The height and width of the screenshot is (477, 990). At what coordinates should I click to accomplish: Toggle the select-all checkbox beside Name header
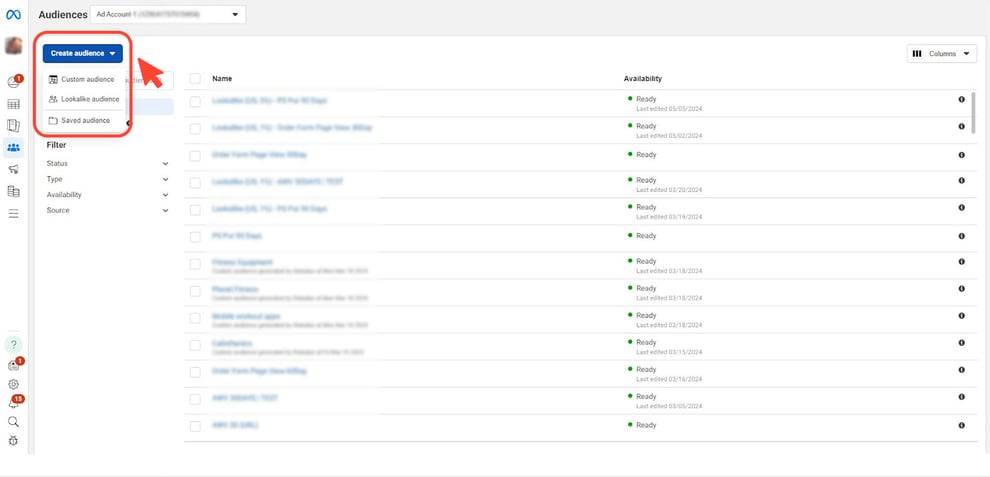tap(195, 78)
